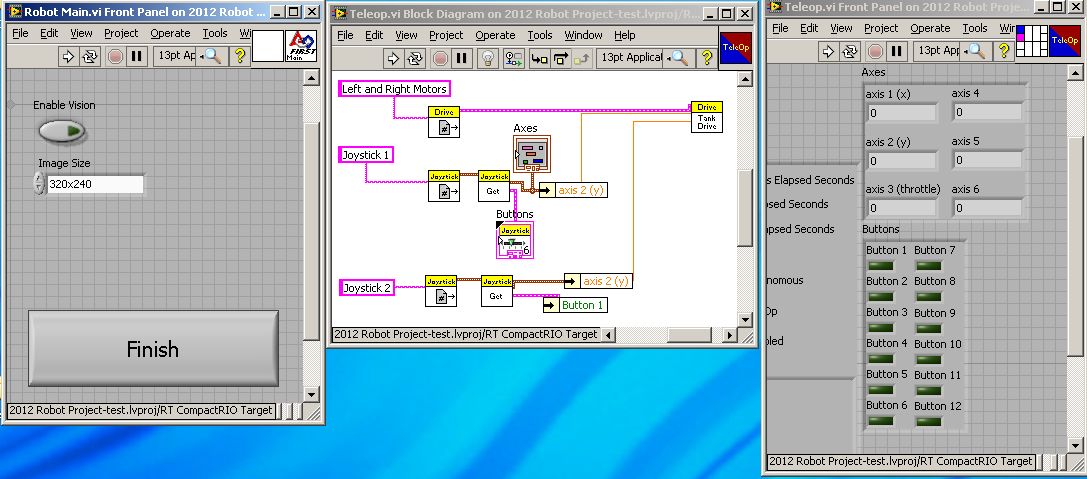Toggle Highlight Execution light bulb
The width and height of the screenshot is (1087, 479).
(x=488, y=58)
